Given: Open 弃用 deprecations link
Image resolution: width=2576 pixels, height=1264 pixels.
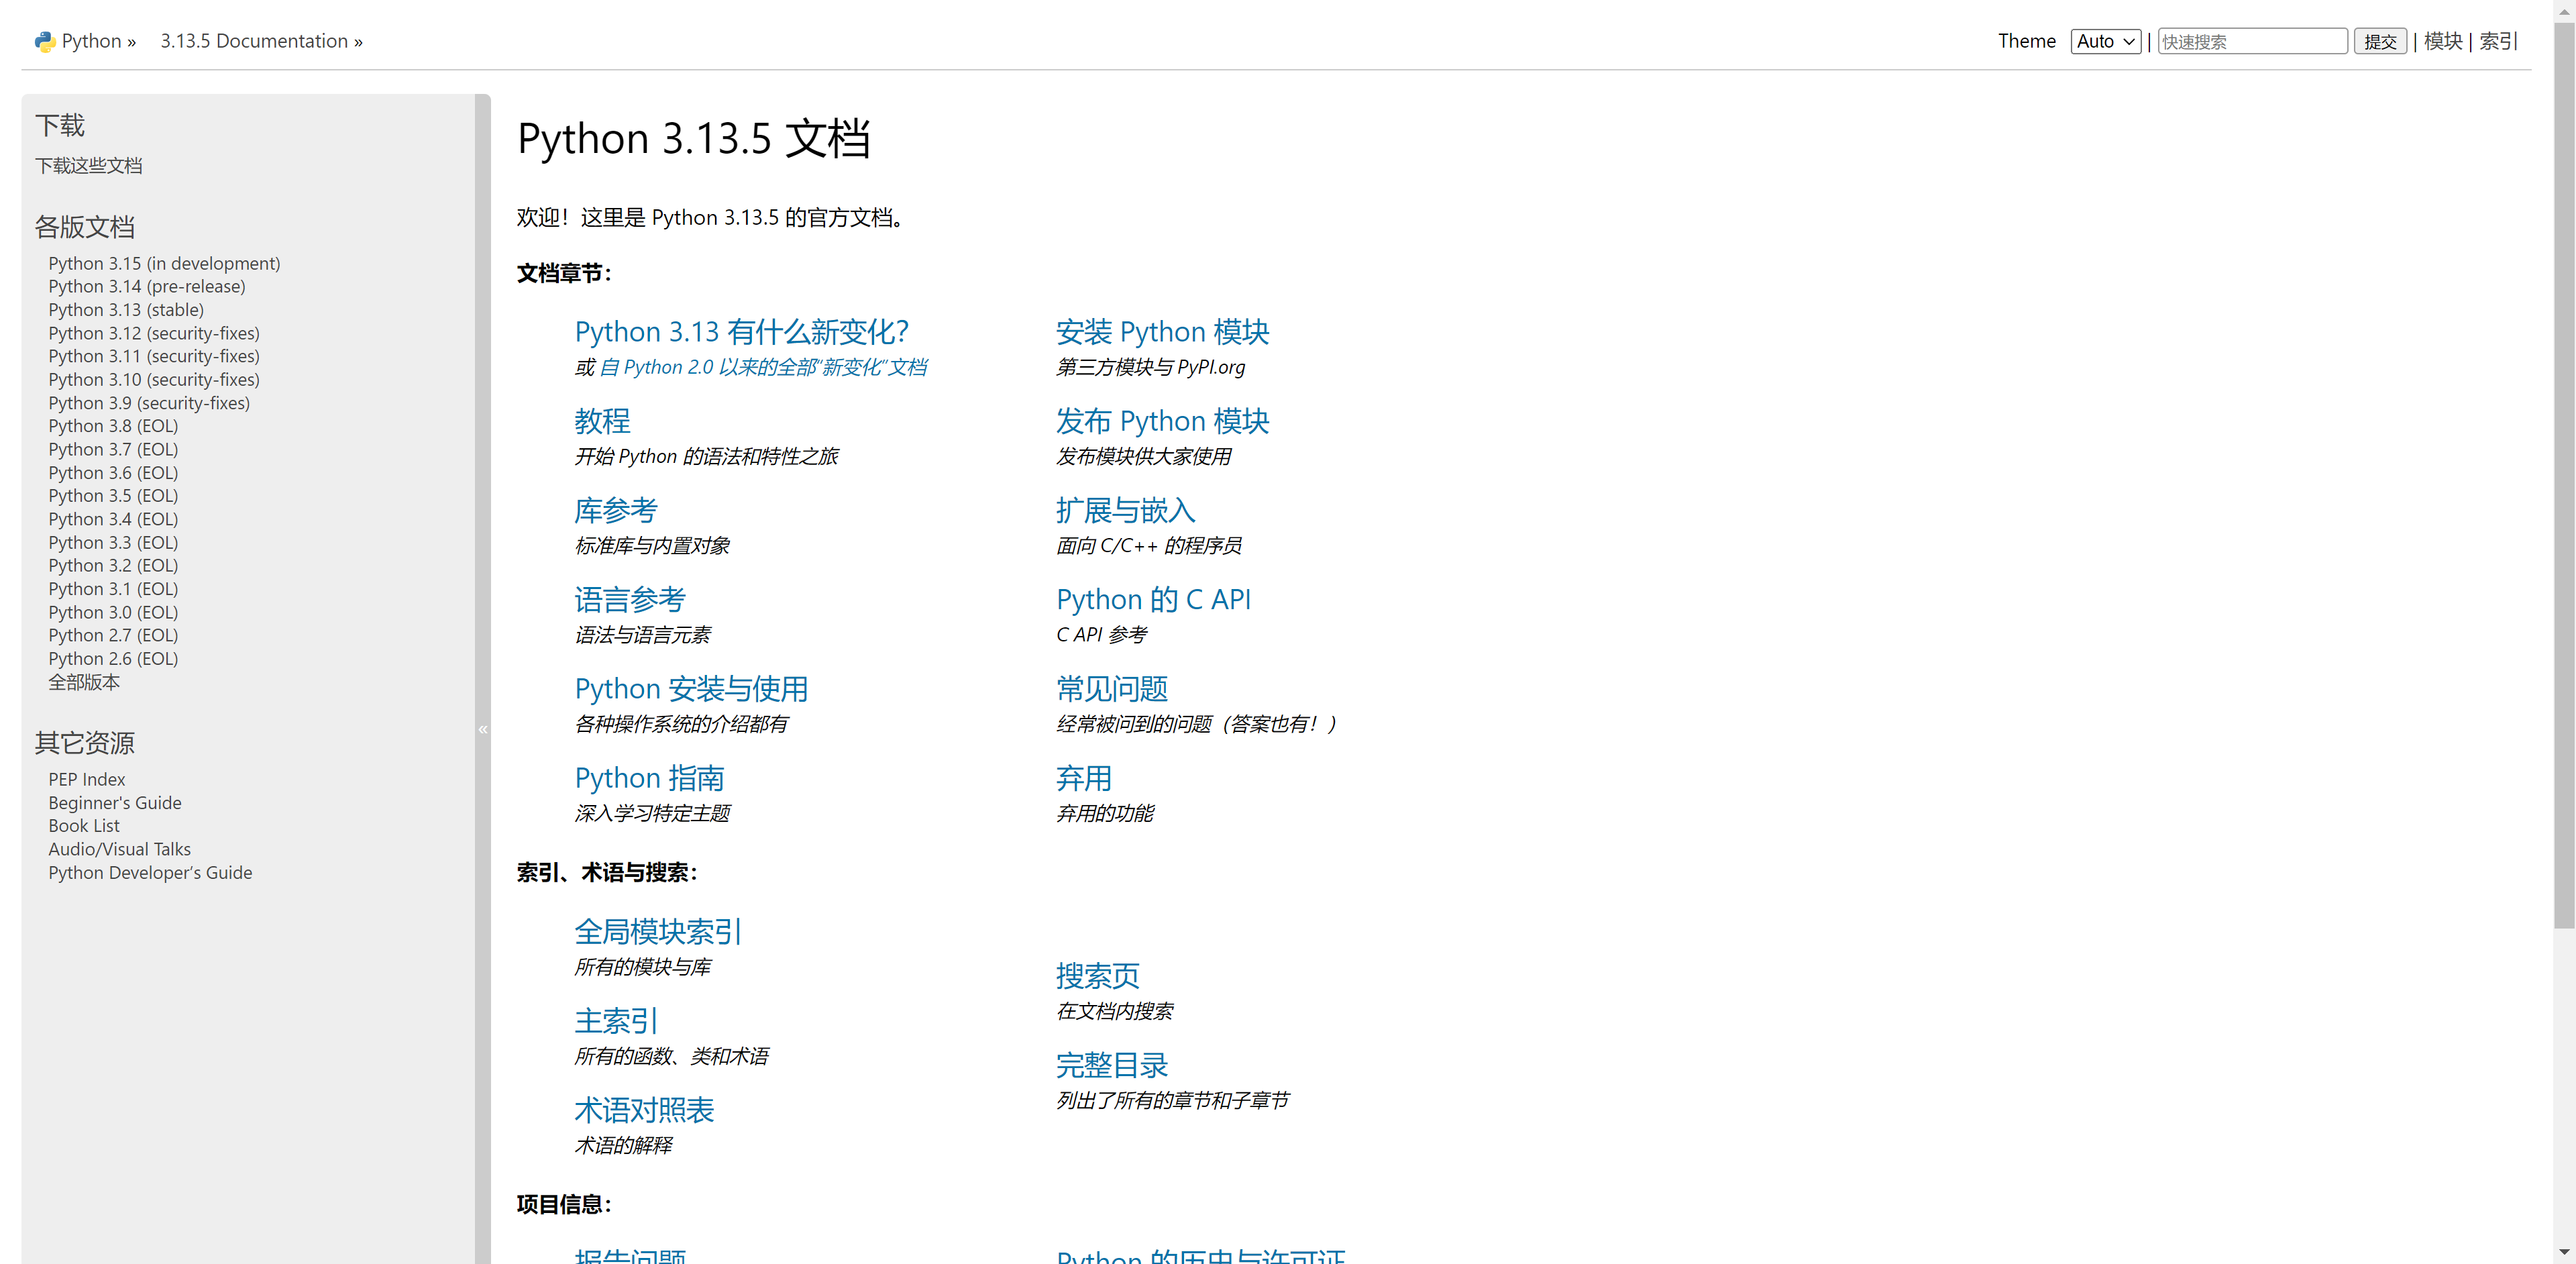Looking at the screenshot, I should [x=1084, y=777].
